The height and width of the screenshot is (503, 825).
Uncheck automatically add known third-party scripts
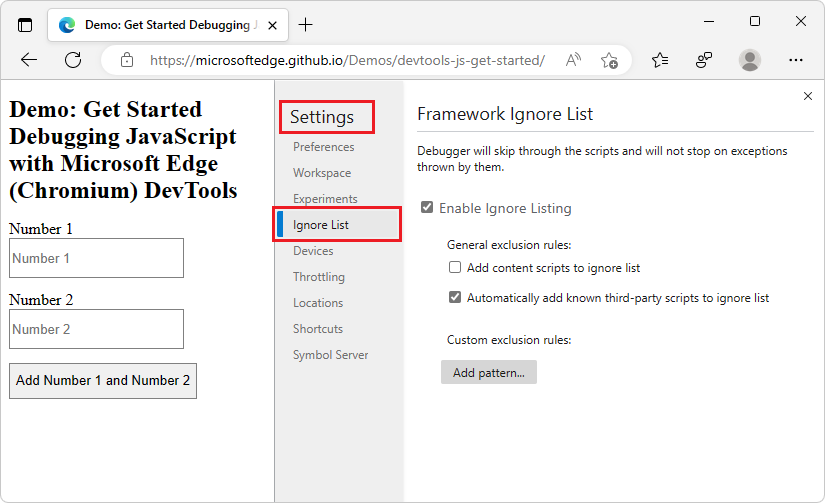(455, 297)
